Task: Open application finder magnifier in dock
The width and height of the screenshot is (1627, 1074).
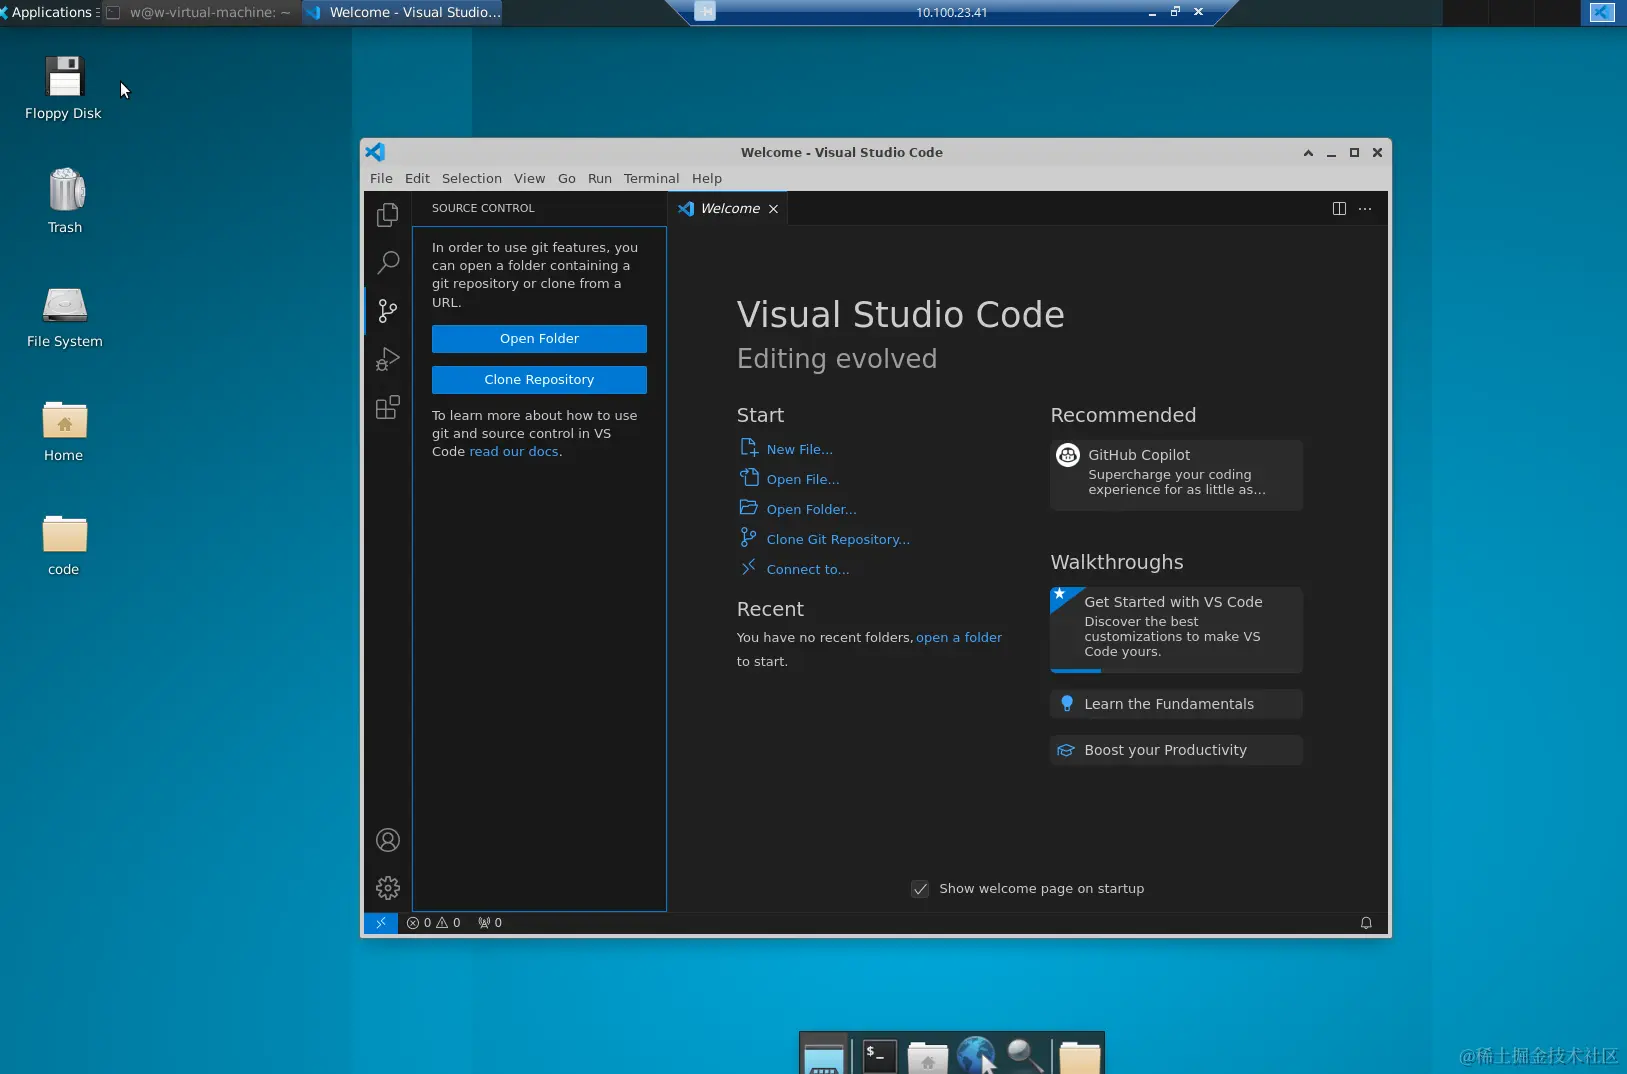Action: [x=1025, y=1055]
